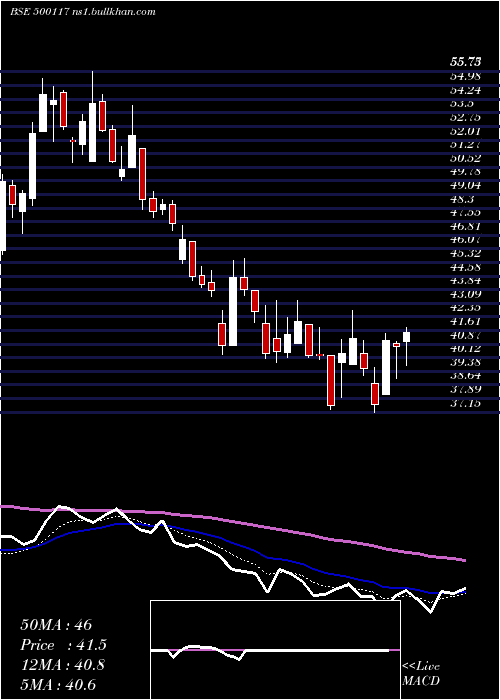Click the 37.89 price axis label
This screenshot has height=700, width=500.
(465, 389)
